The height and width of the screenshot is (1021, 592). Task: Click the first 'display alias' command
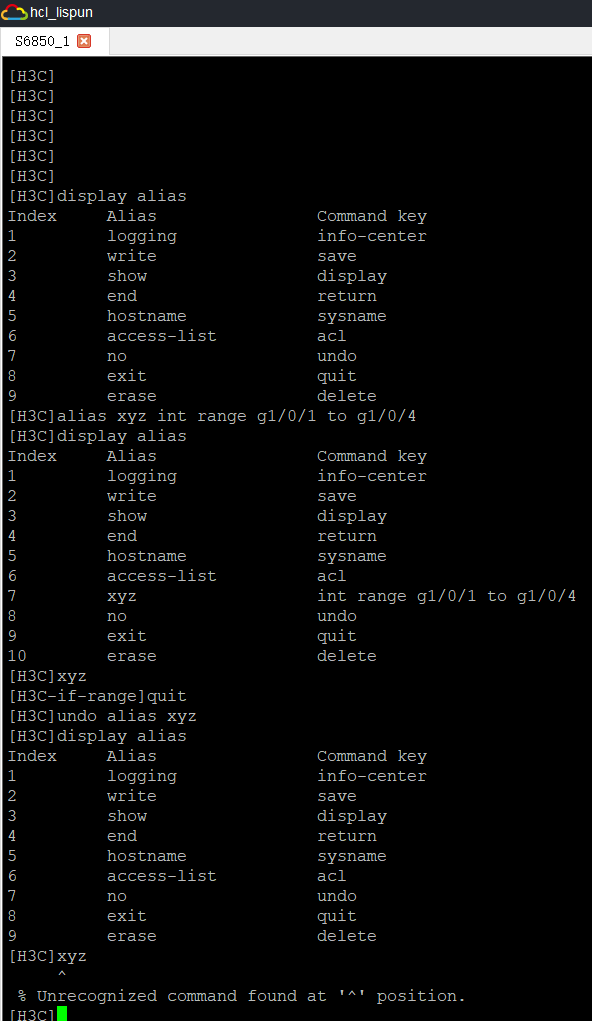click(x=122, y=196)
